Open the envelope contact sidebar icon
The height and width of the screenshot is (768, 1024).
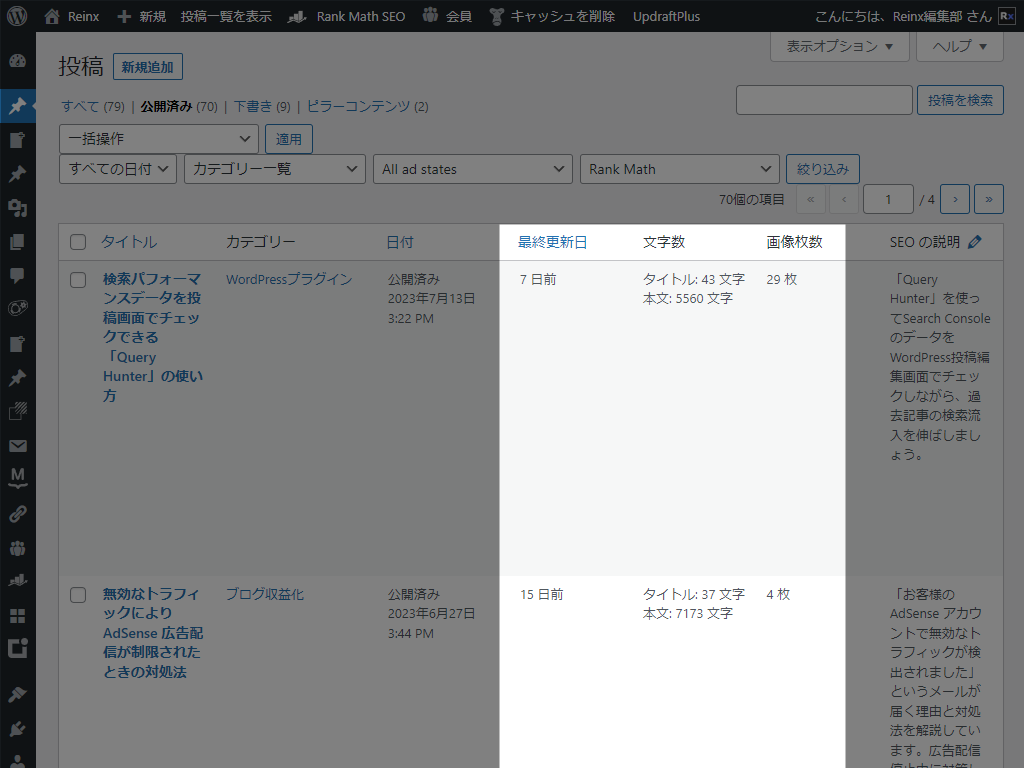18,446
